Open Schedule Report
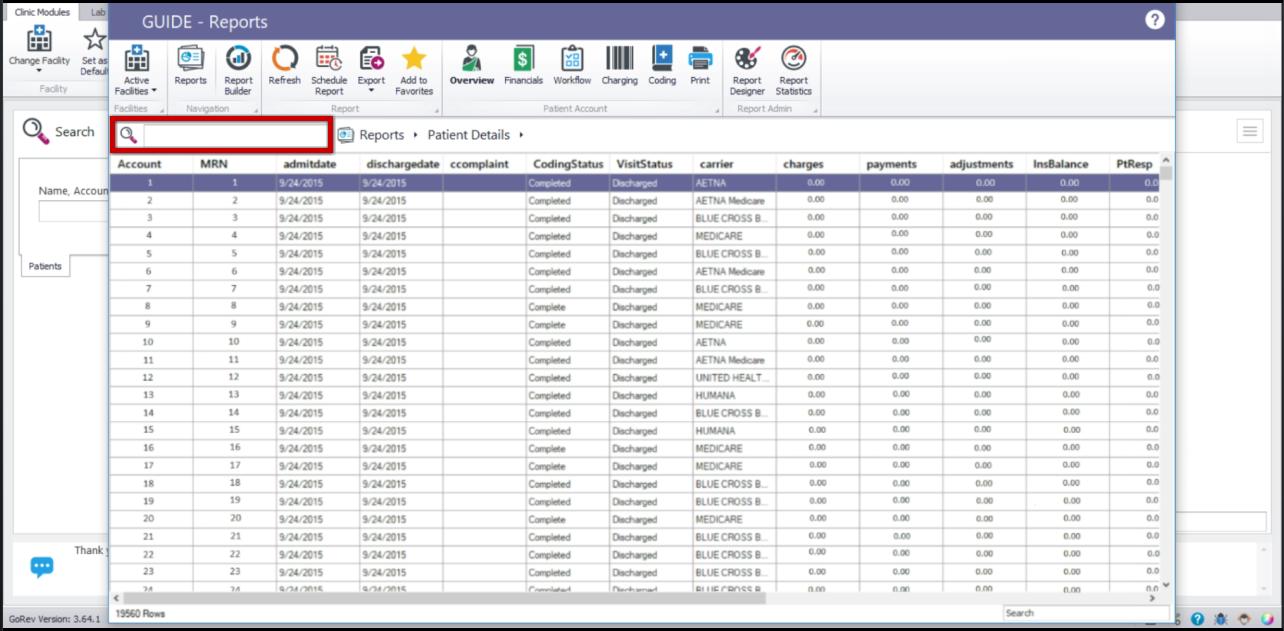 coord(329,70)
